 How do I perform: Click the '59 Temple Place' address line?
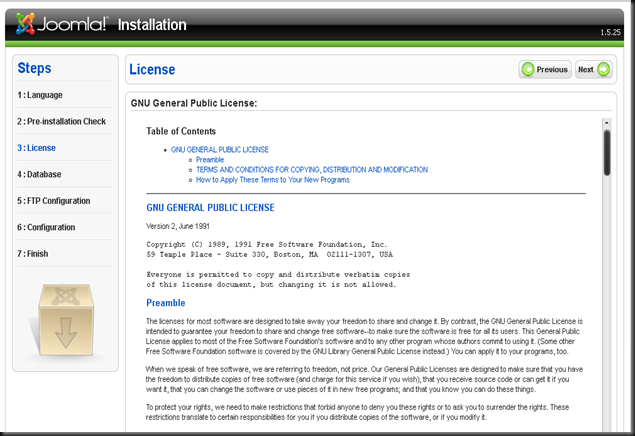coord(269,255)
